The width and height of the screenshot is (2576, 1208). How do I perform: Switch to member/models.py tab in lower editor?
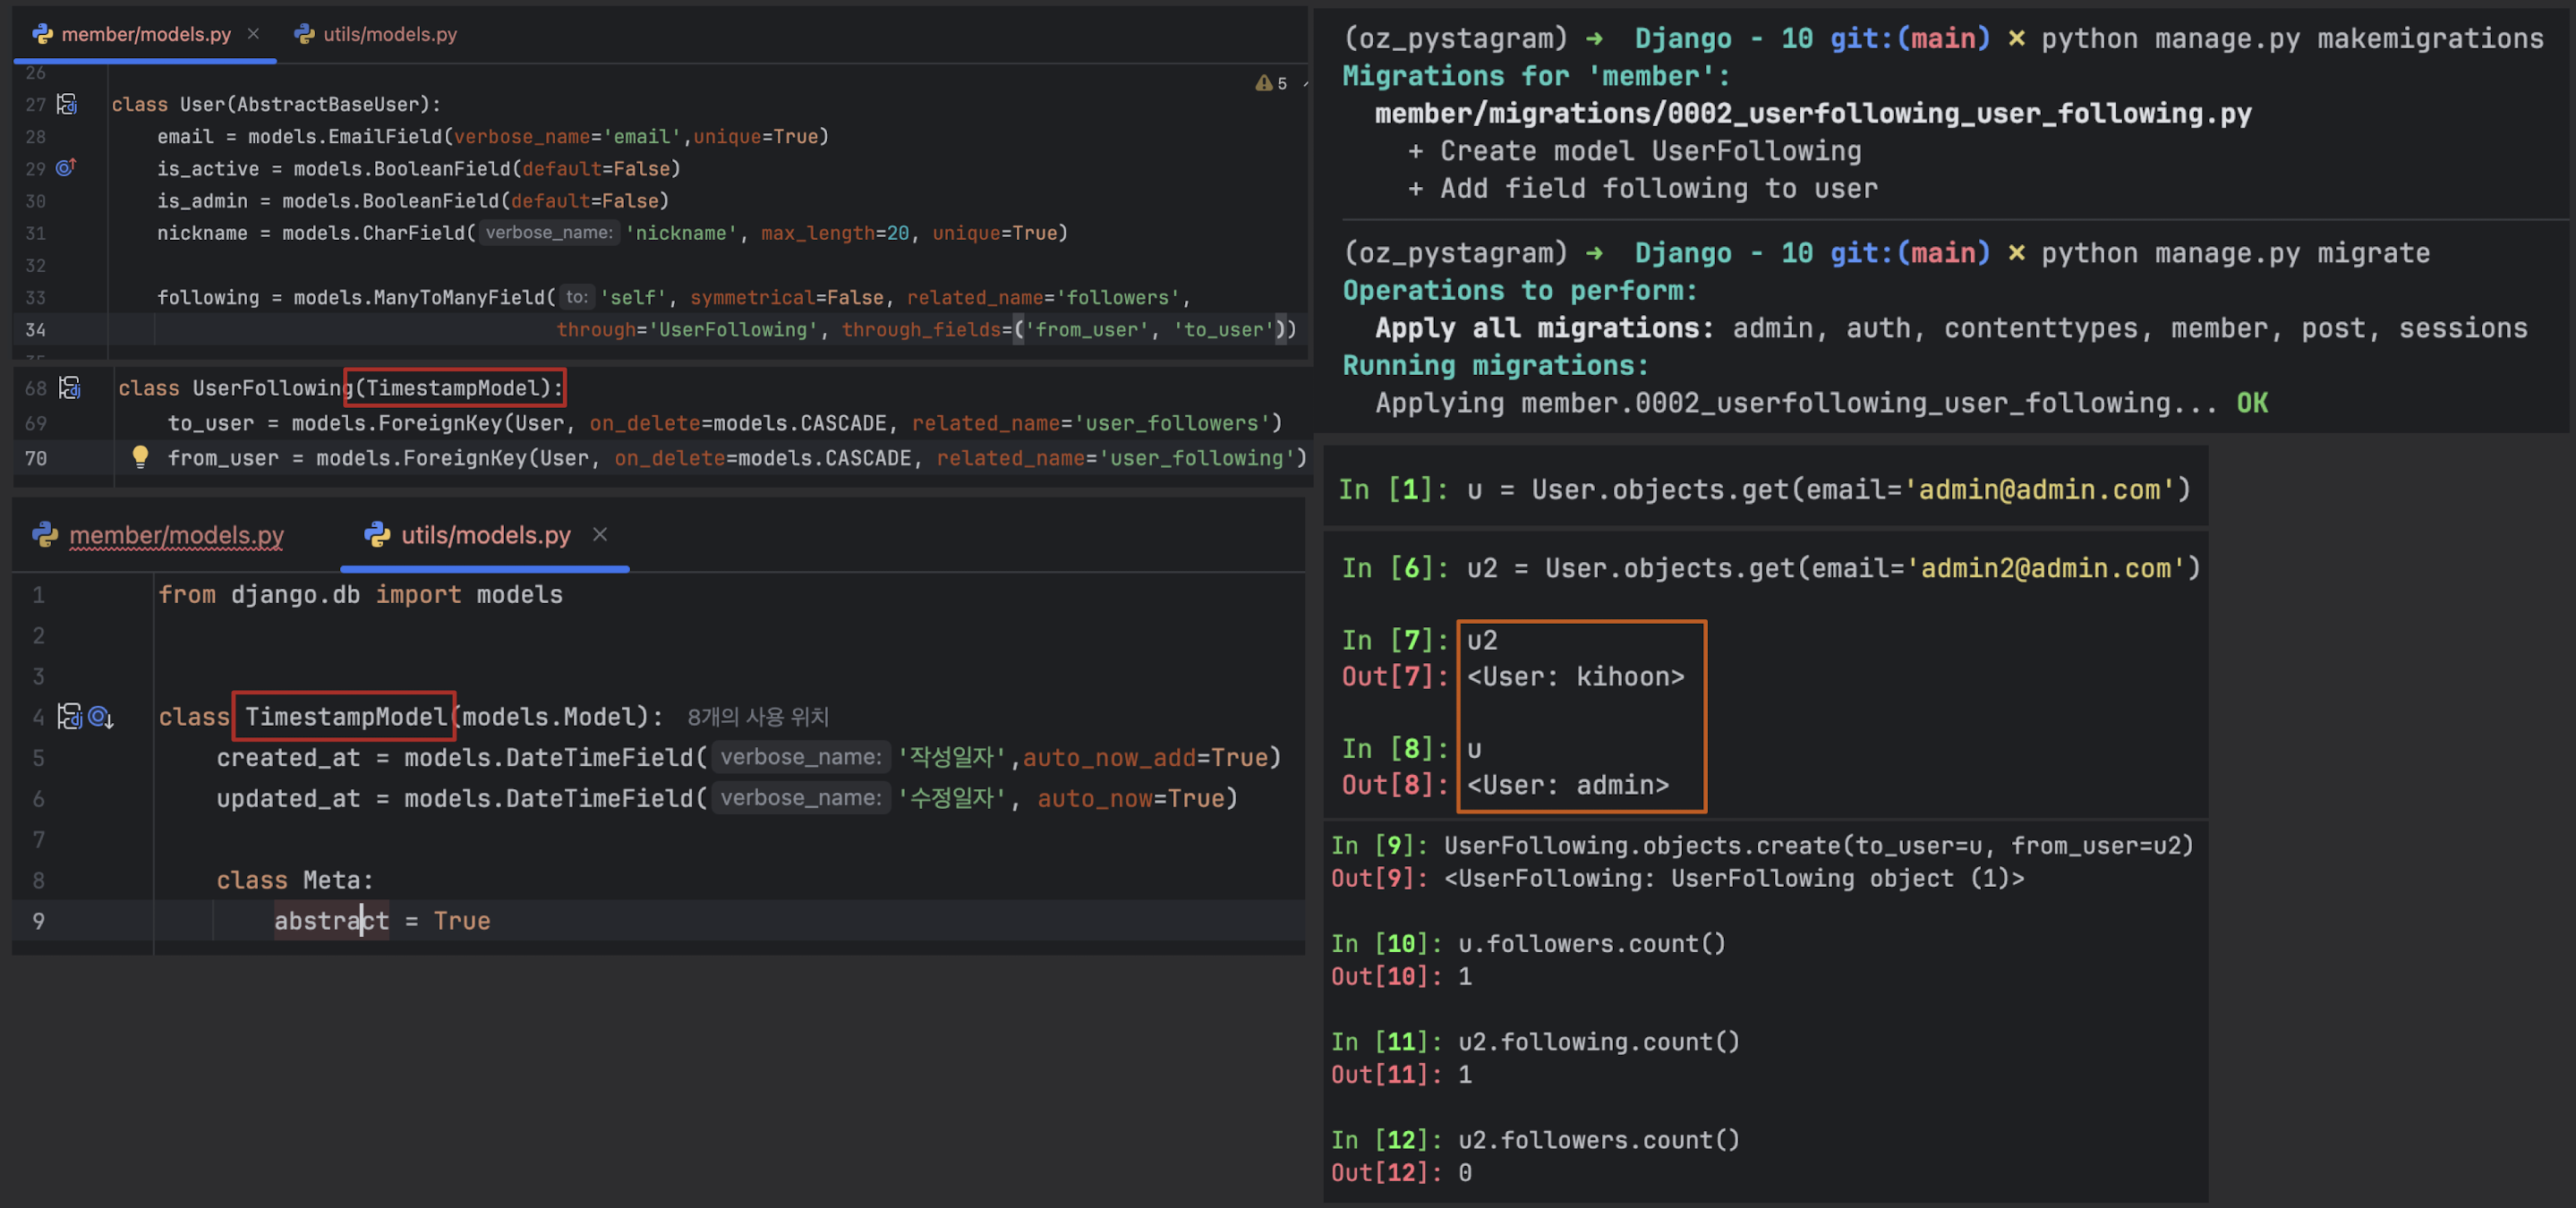(x=176, y=535)
